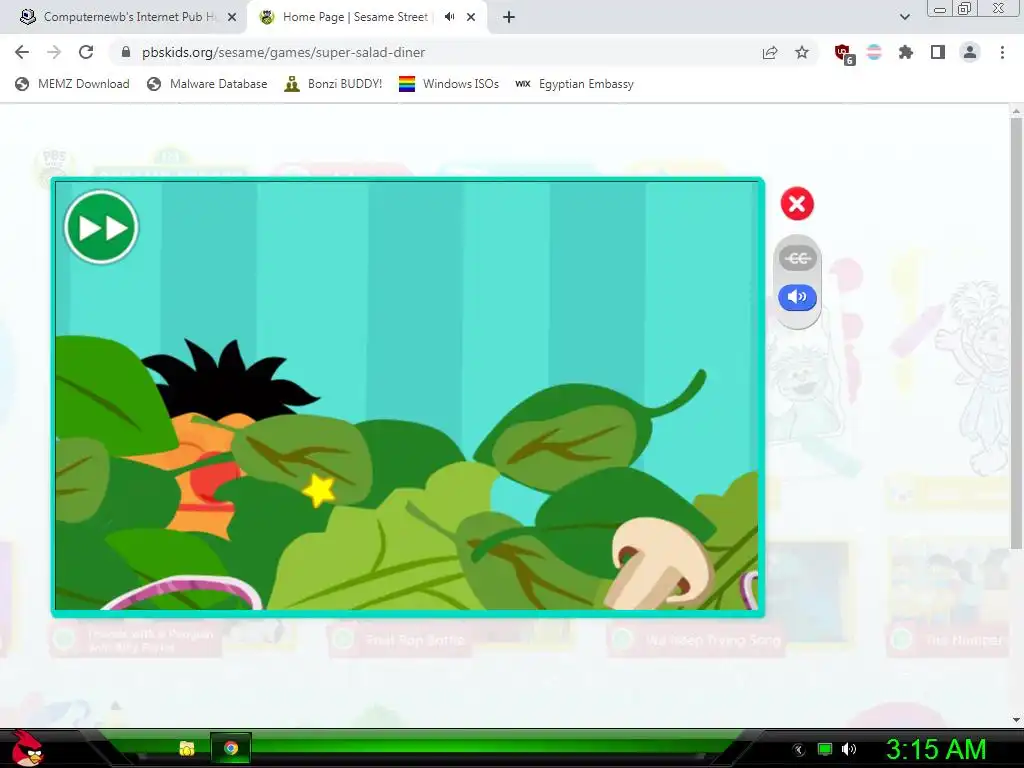The width and height of the screenshot is (1024, 768).
Task: Open the Extensions puzzle piece menu
Action: click(x=905, y=52)
